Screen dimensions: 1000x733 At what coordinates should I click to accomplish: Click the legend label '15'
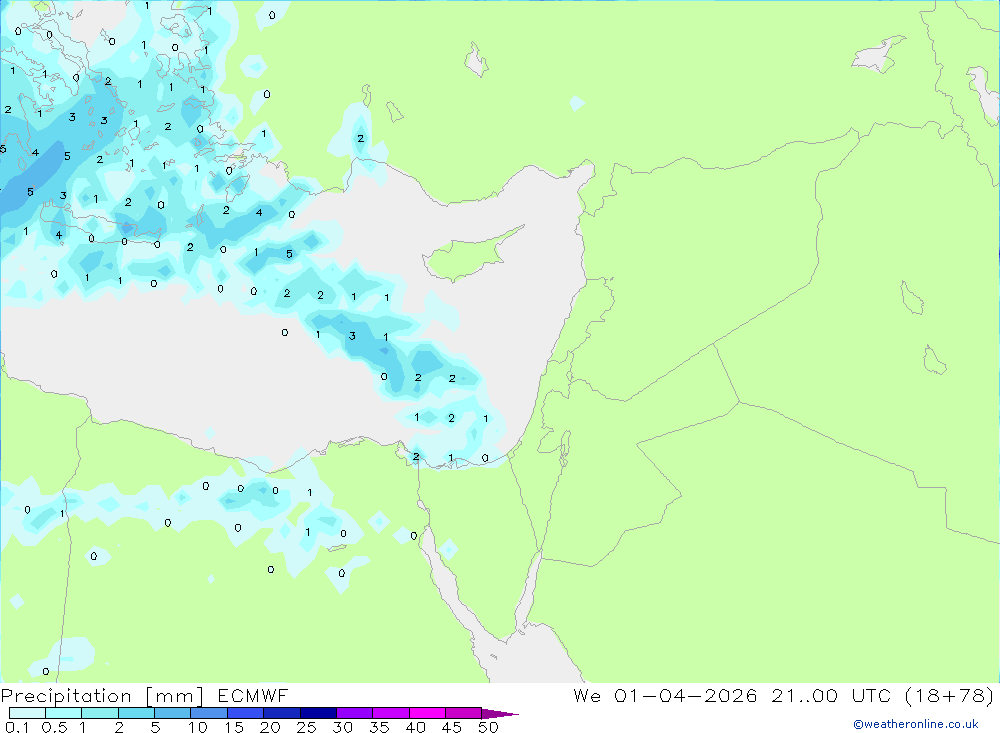click(234, 727)
